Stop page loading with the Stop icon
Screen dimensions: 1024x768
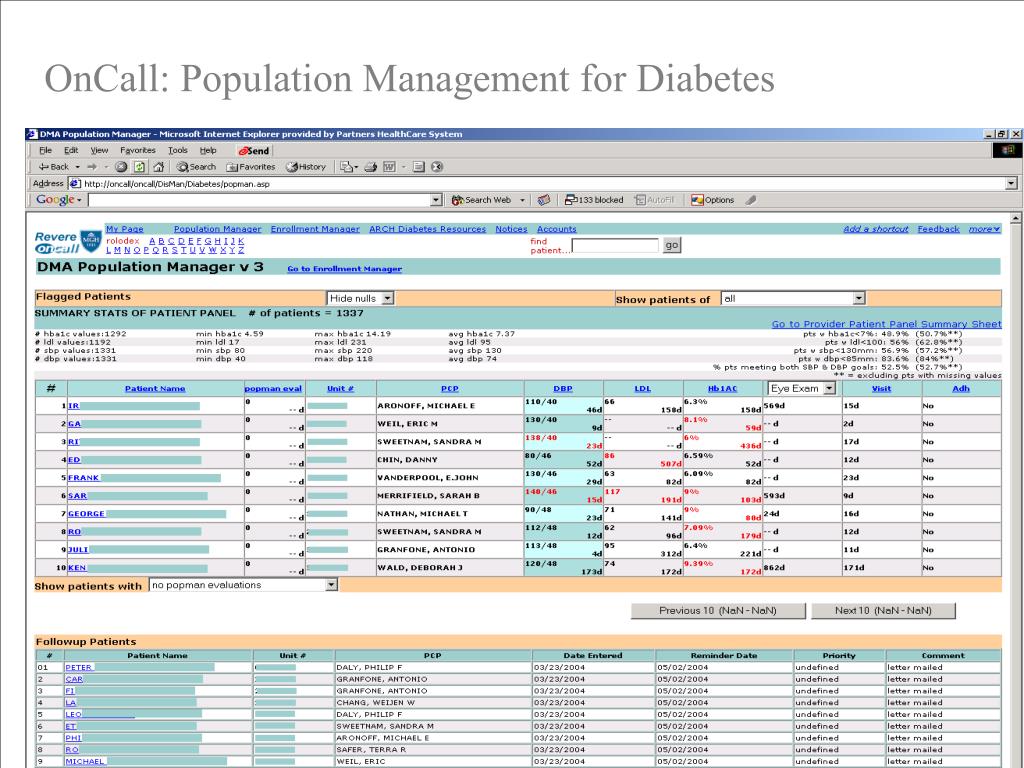(x=121, y=167)
